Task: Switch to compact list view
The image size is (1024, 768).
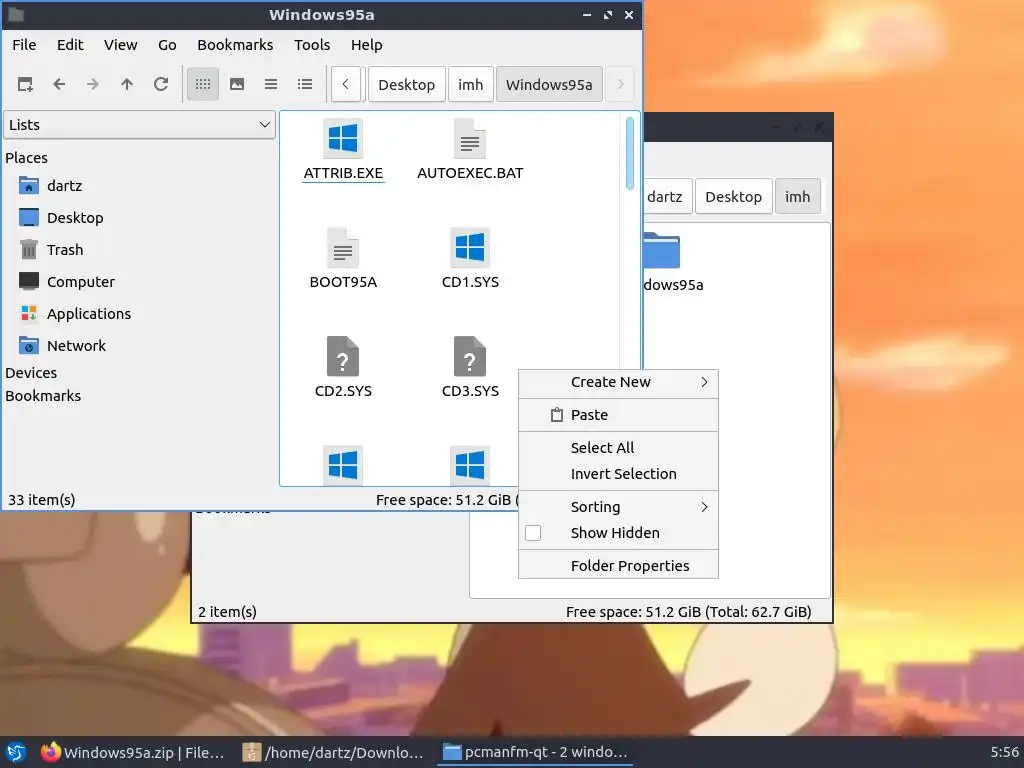Action: point(271,84)
